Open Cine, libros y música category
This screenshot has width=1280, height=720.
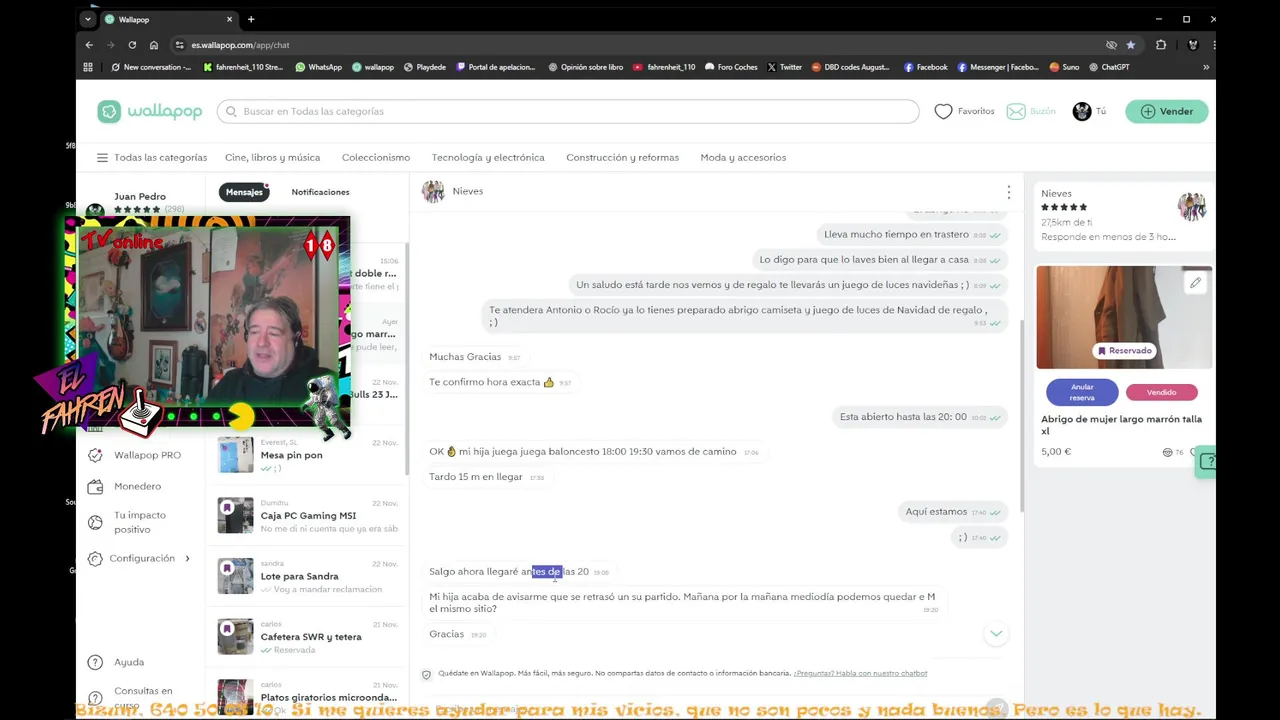point(272,157)
